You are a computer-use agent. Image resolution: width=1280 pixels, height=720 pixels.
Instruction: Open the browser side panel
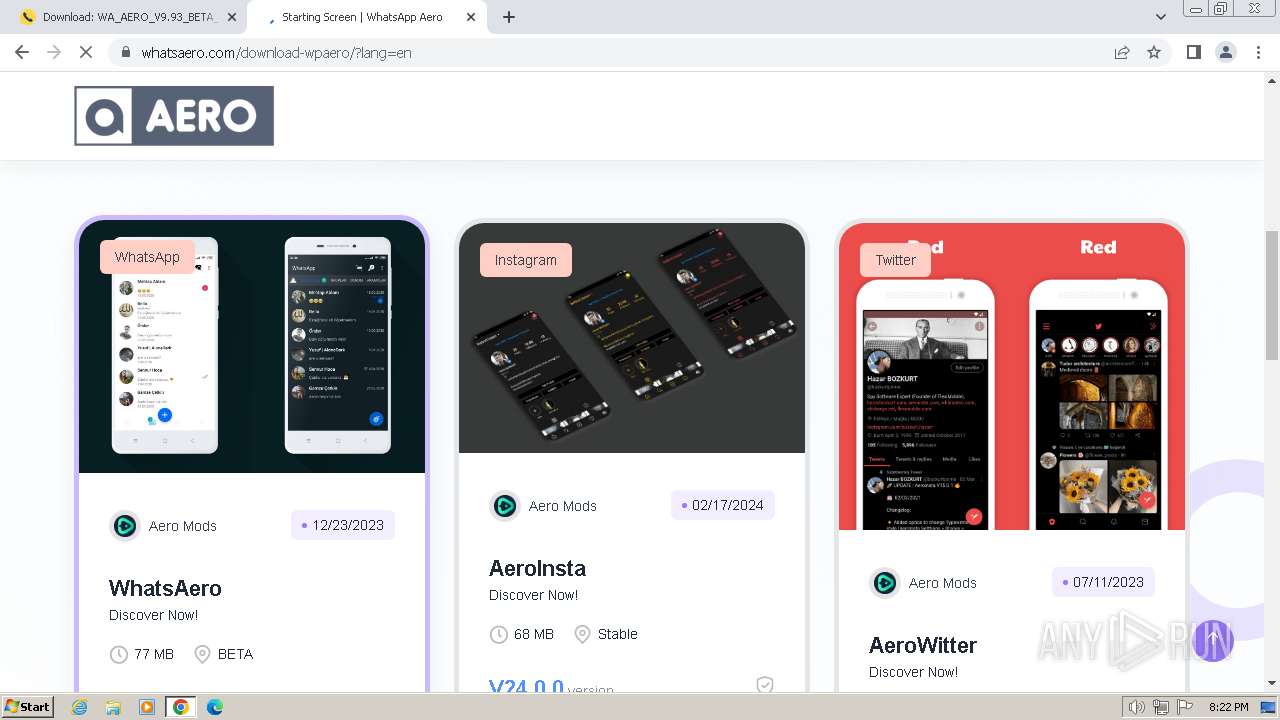(1194, 52)
